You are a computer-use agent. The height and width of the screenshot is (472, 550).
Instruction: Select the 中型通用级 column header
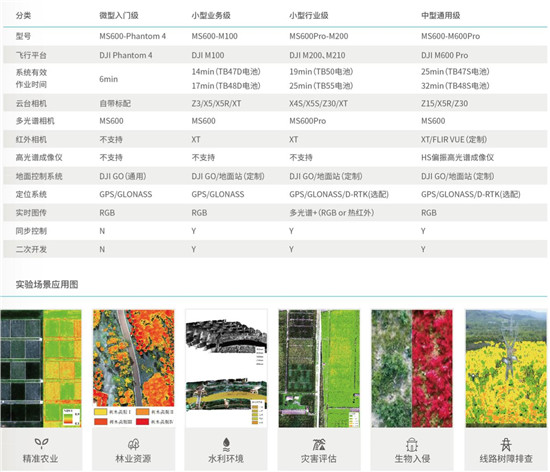441,15
